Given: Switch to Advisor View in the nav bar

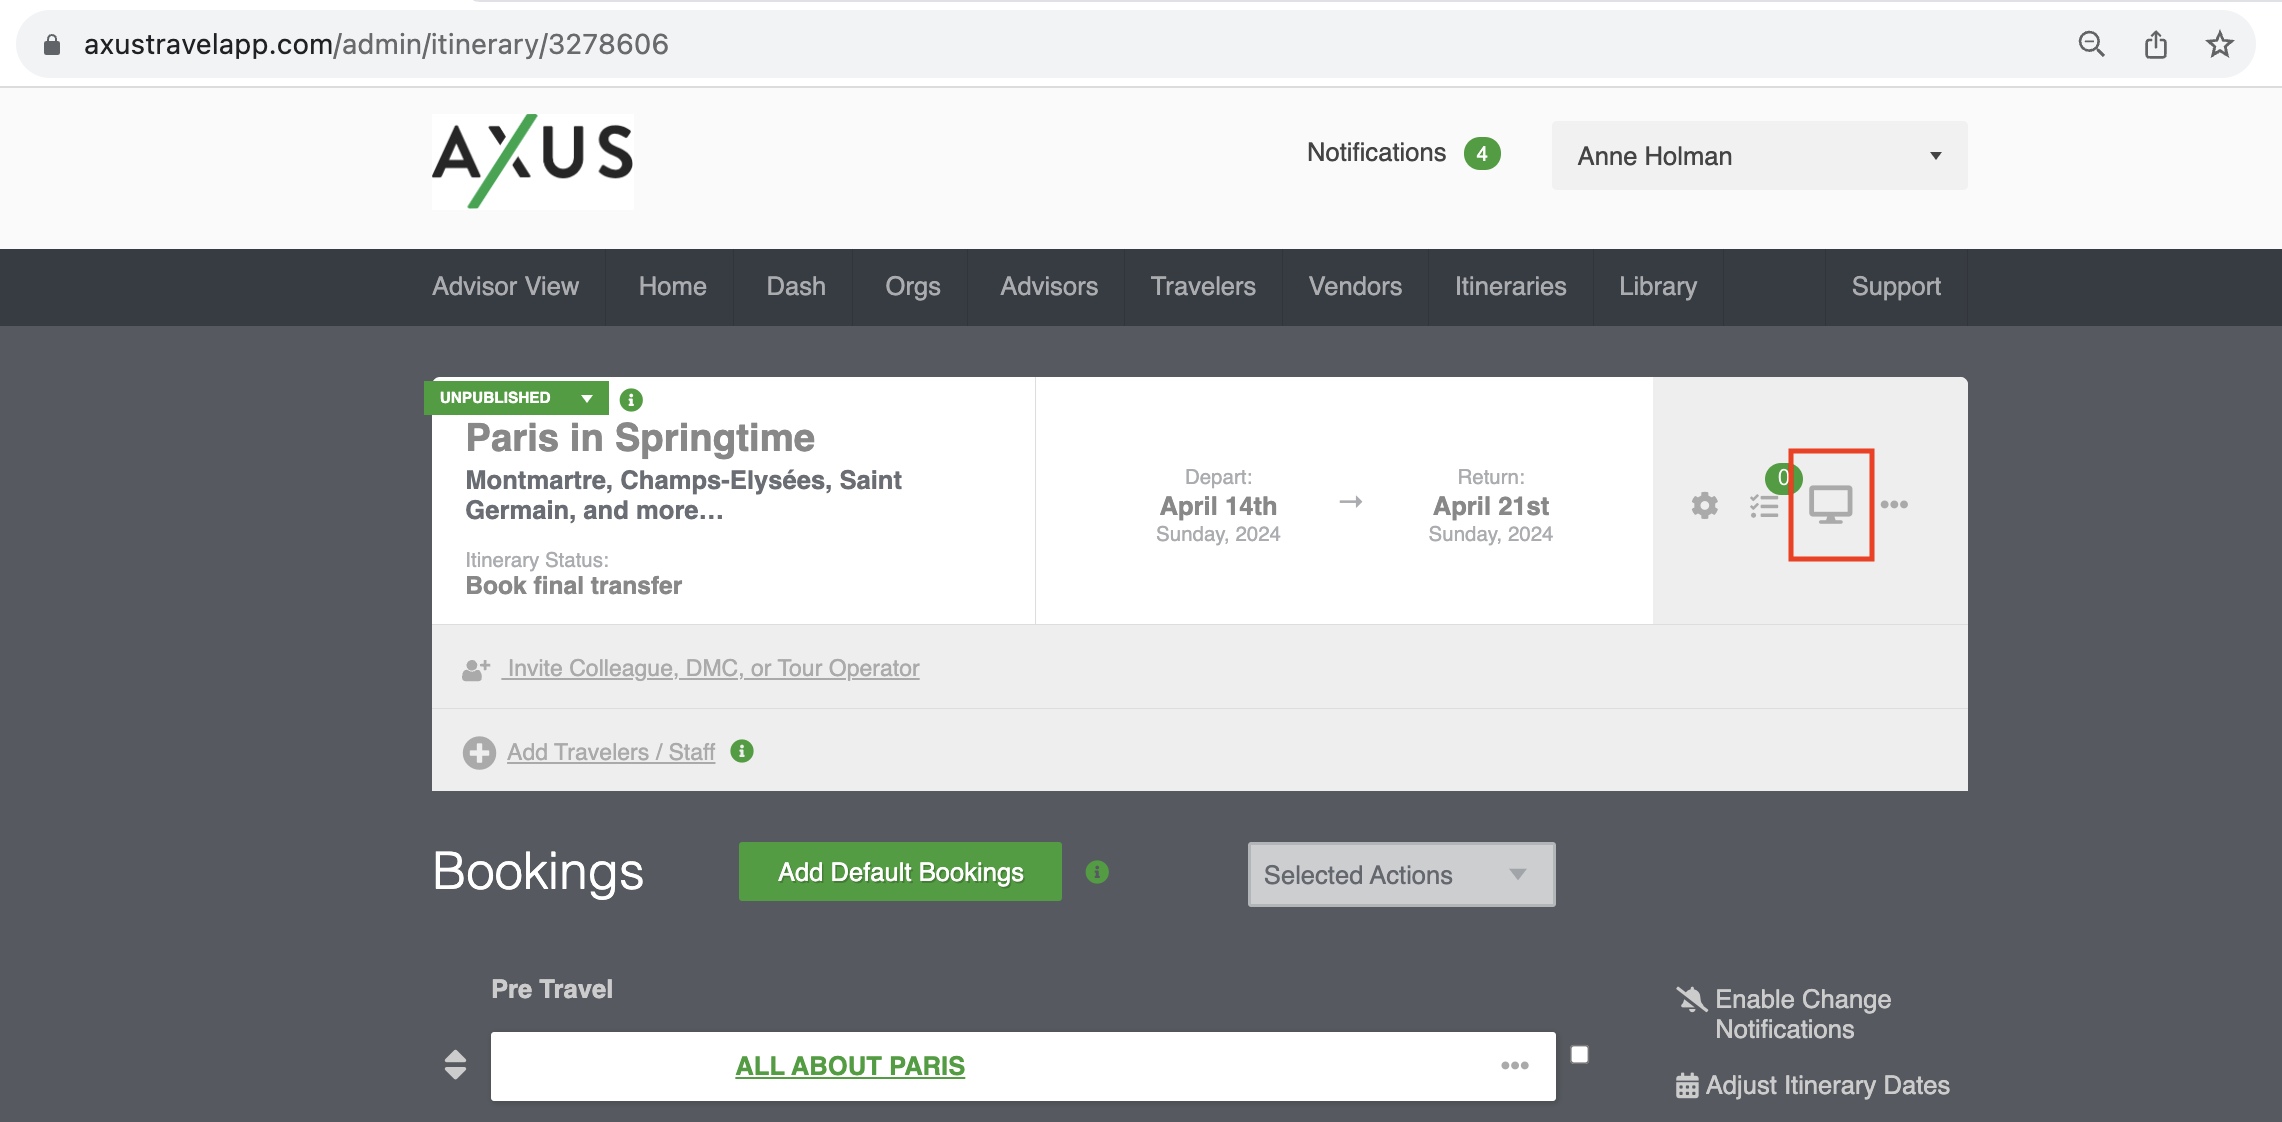Looking at the screenshot, I should [x=505, y=287].
